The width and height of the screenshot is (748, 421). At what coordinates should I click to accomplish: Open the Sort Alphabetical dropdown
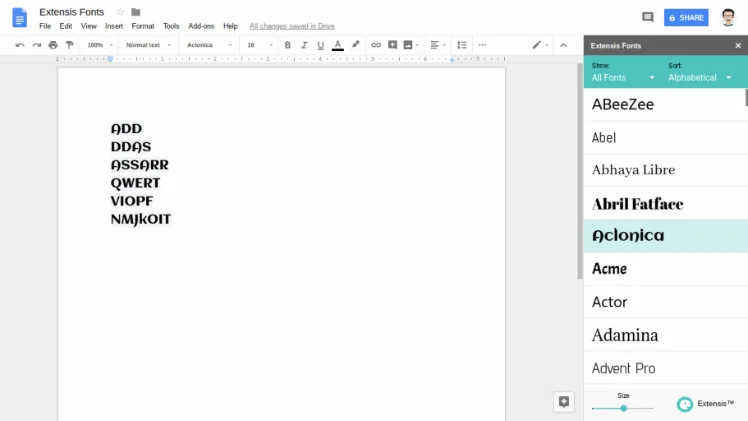click(x=700, y=78)
